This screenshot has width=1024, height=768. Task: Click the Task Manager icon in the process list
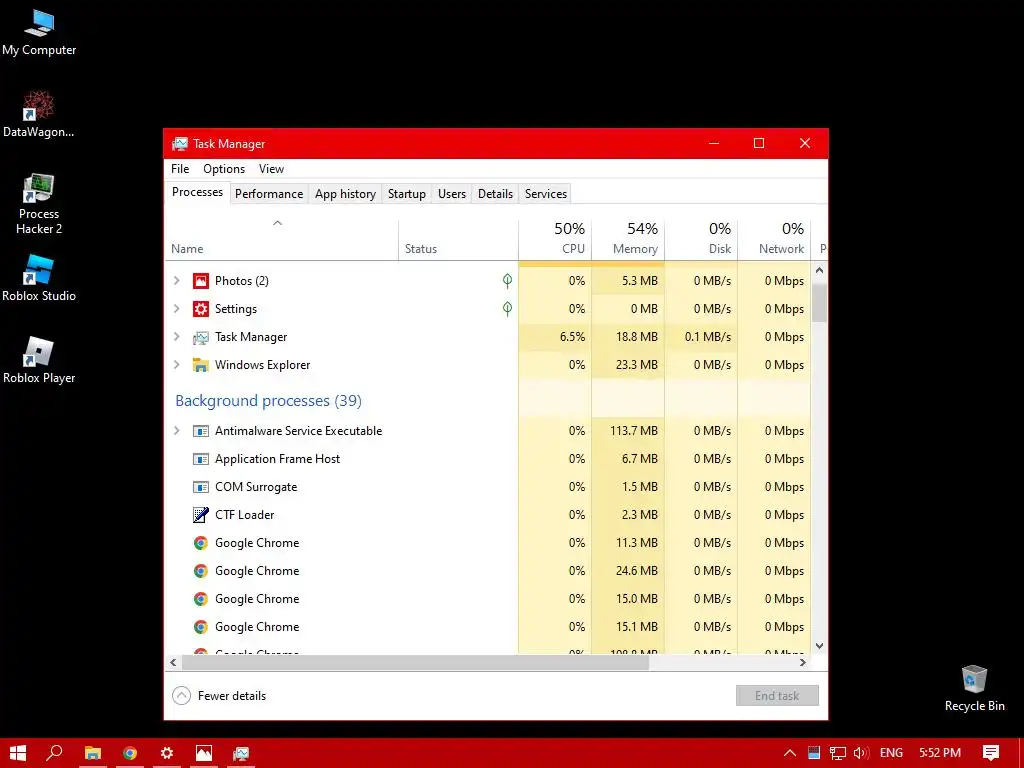tap(200, 337)
